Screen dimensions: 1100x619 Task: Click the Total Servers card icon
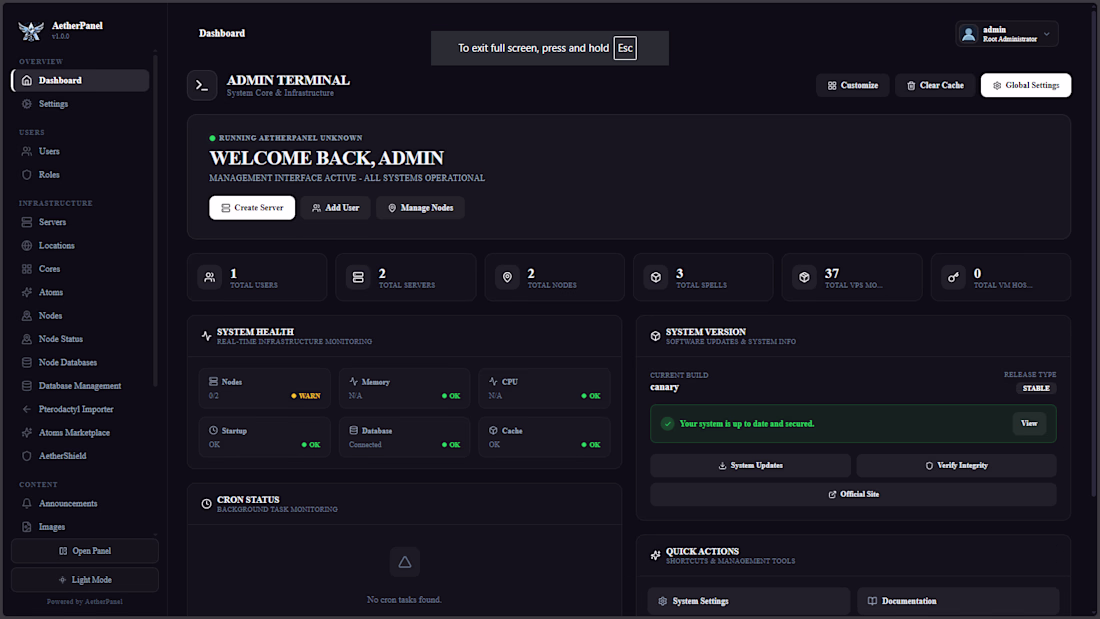(x=358, y=277)
